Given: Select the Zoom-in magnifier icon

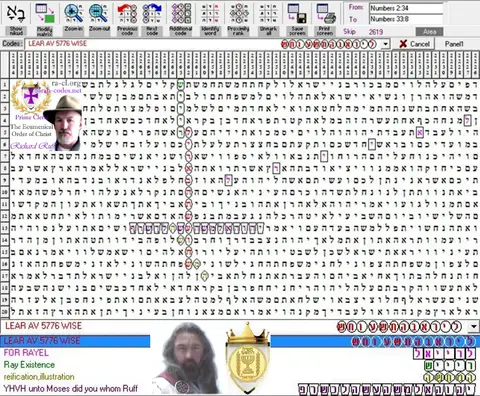Looking at the screenshot, I should (73, 13).
